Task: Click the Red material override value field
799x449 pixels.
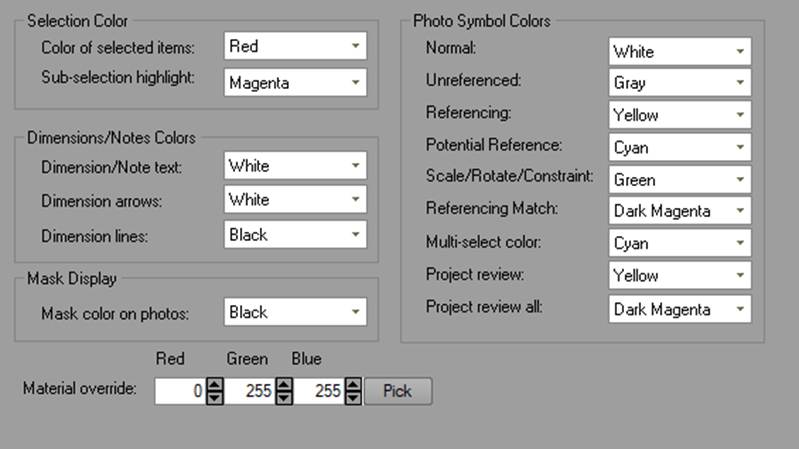Action: pyautogui.click(x=180, y=392)
